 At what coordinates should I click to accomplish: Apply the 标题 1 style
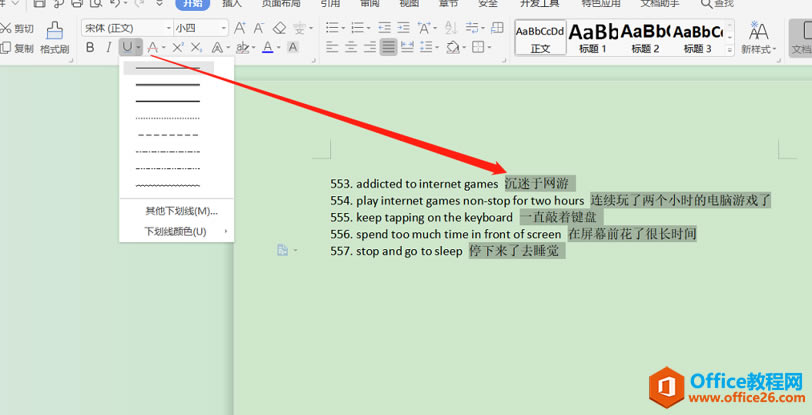tap(593, 38)
